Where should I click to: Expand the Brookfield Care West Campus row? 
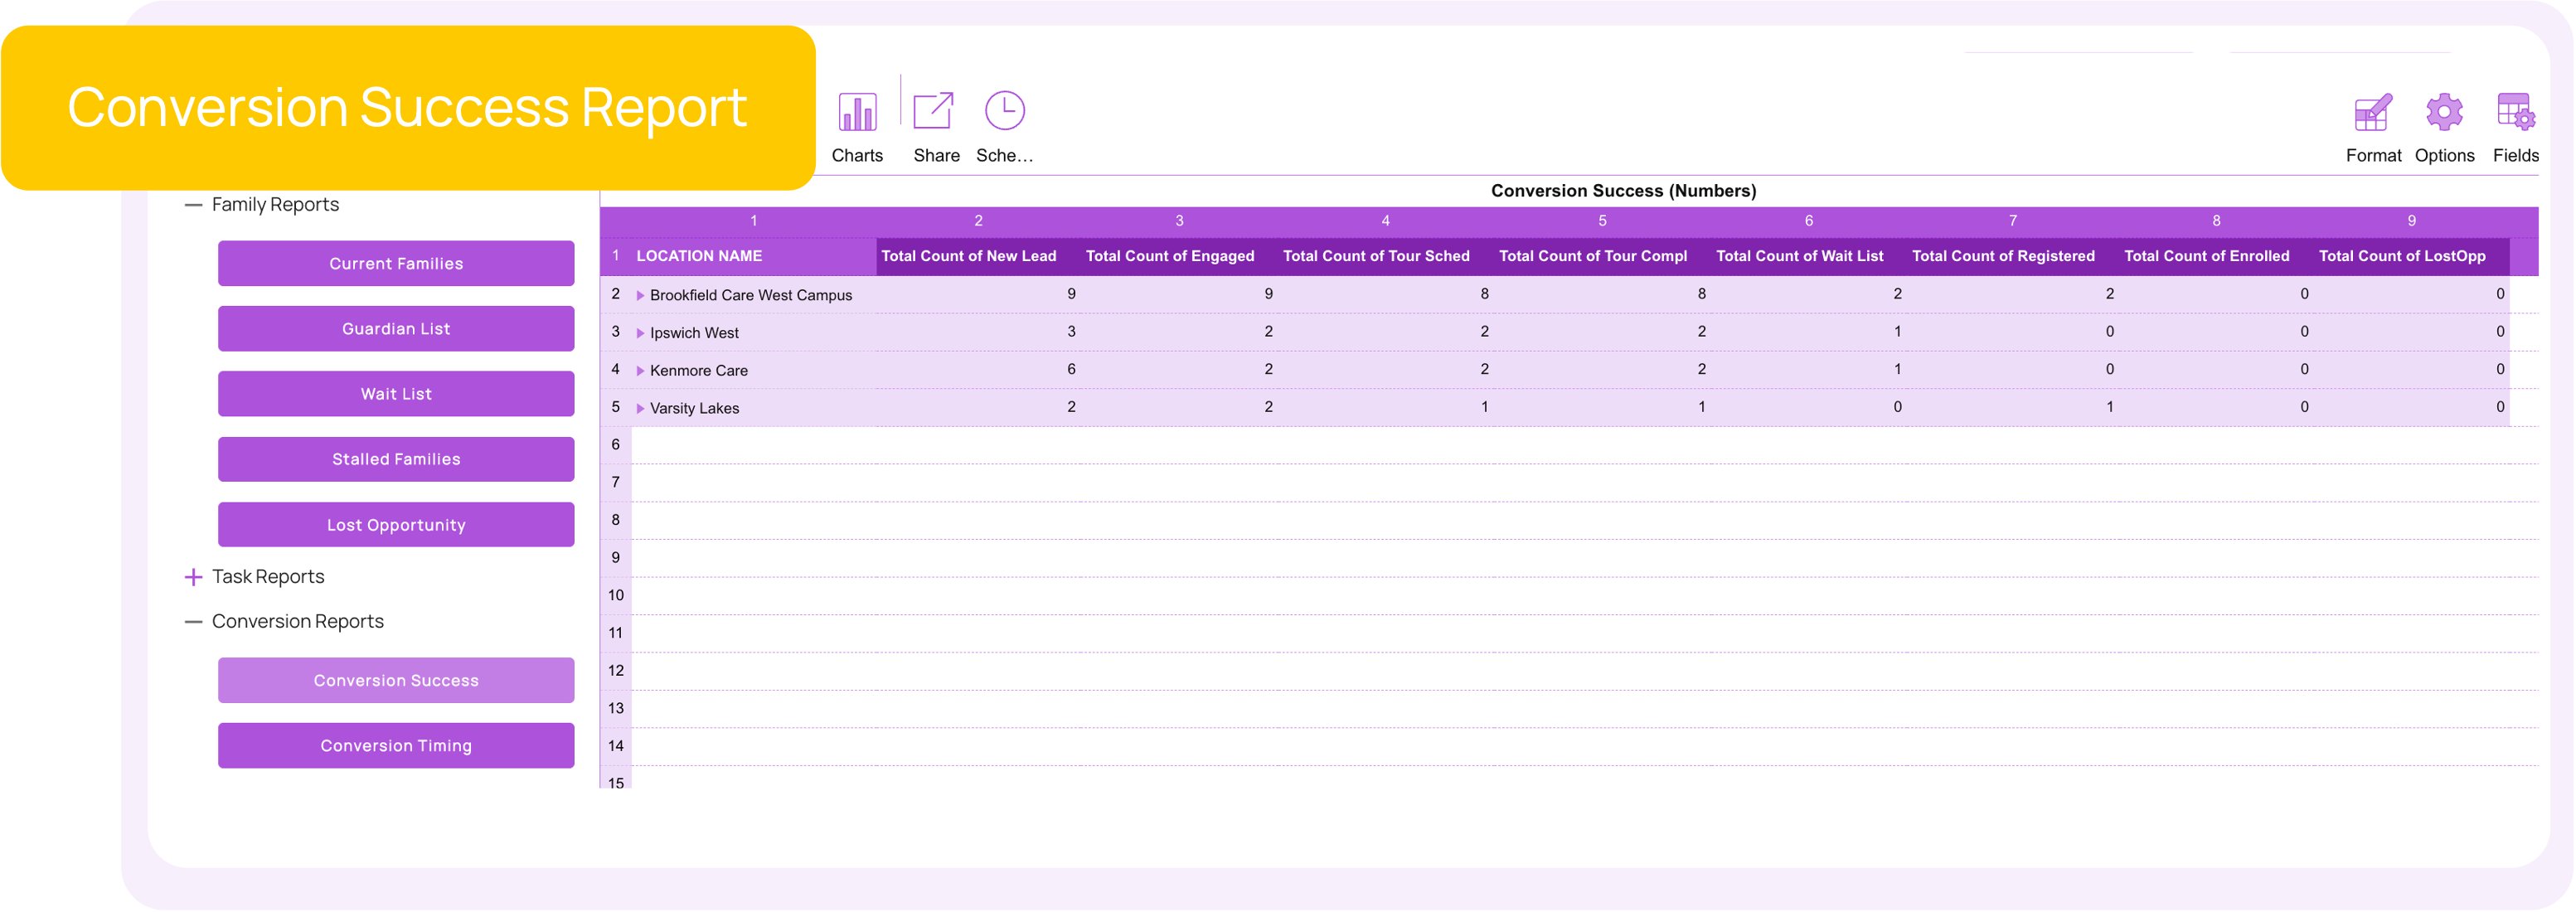(640, 296)
